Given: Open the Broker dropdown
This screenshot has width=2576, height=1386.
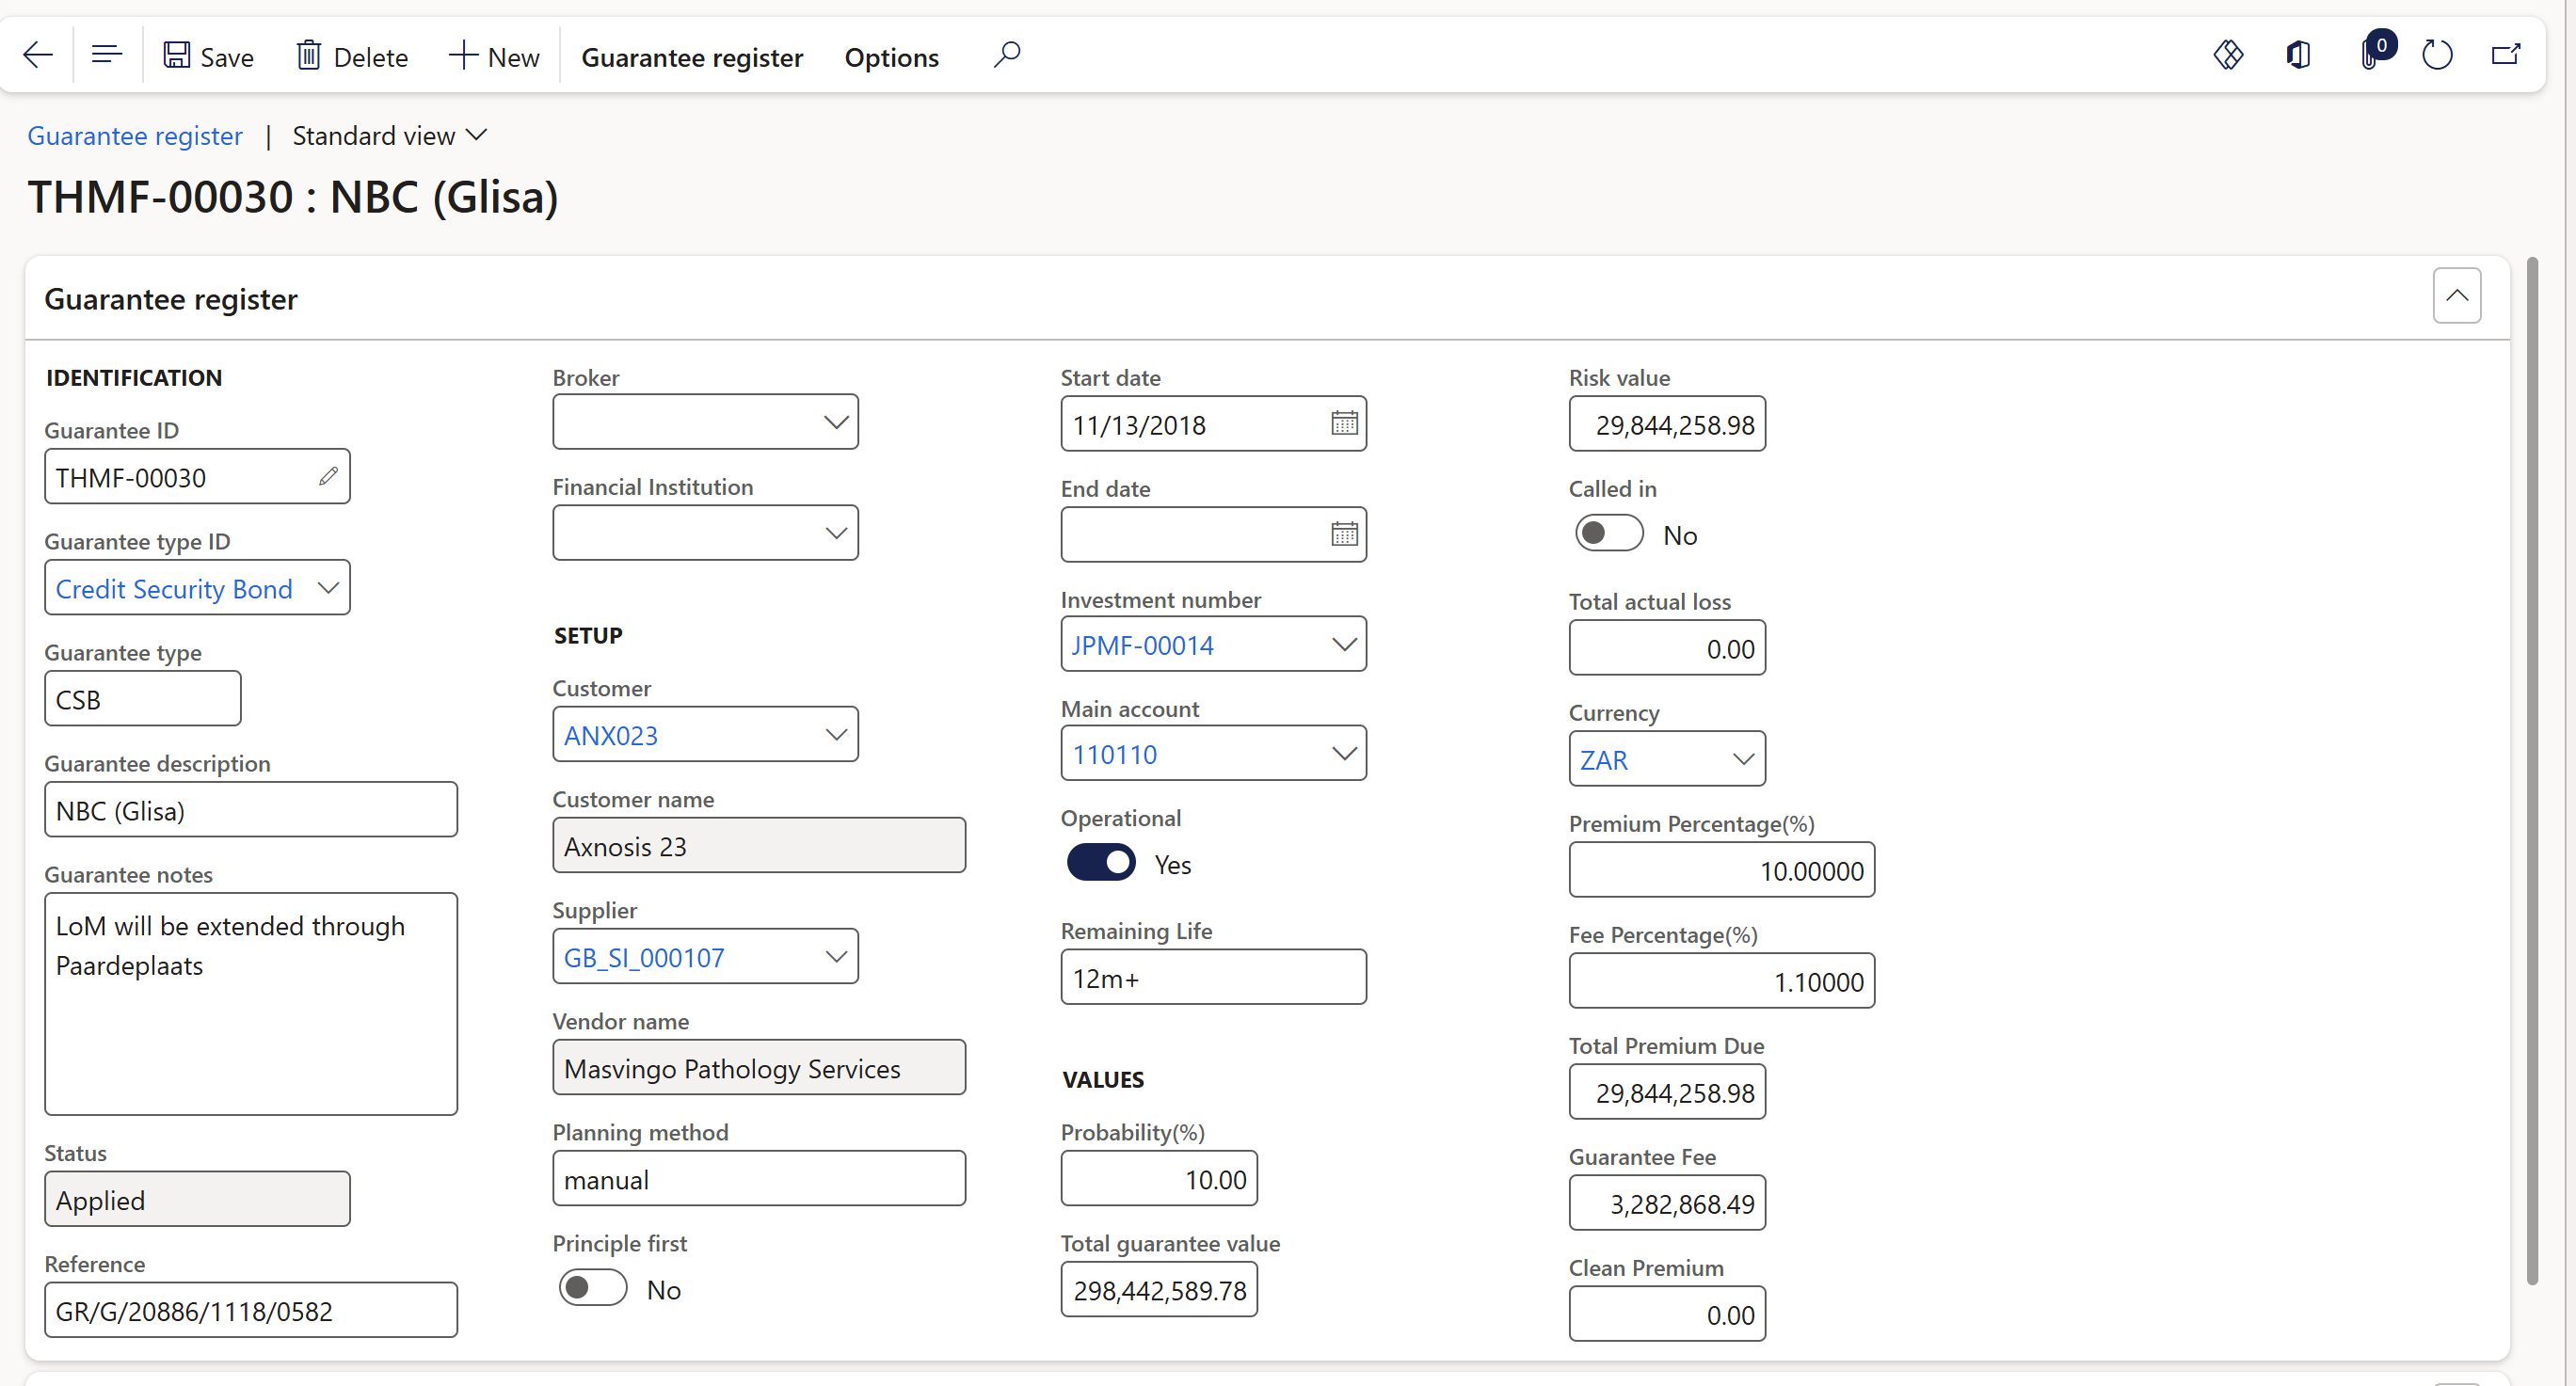Looking at the screenshot, I should (x=836, y=422).
